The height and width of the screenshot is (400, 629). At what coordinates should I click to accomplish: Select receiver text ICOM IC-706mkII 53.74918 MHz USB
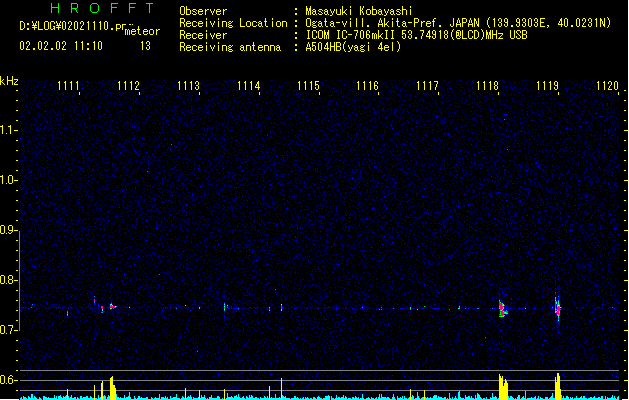click(416, 35)
